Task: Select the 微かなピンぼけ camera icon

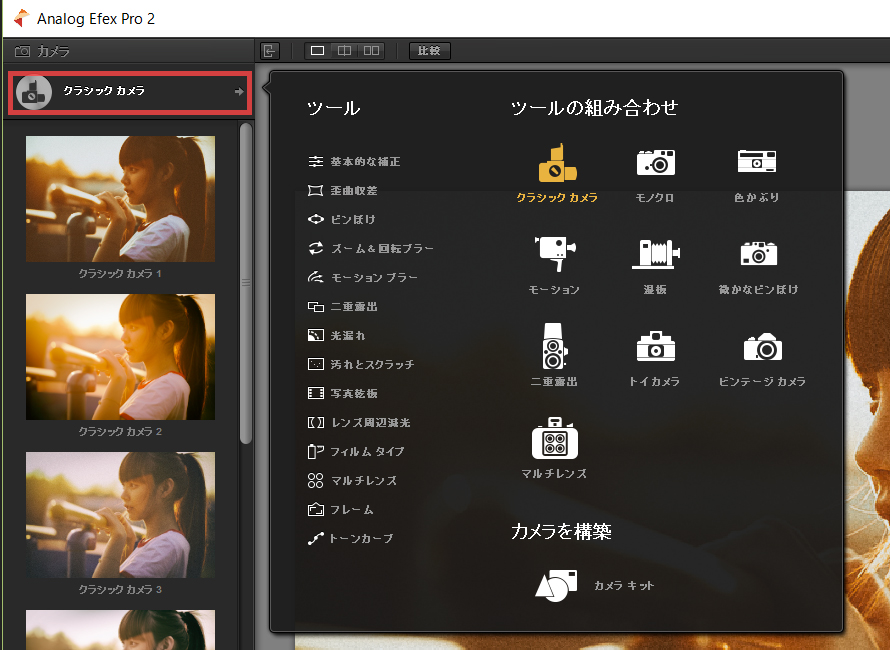Action: pos(759,254)
